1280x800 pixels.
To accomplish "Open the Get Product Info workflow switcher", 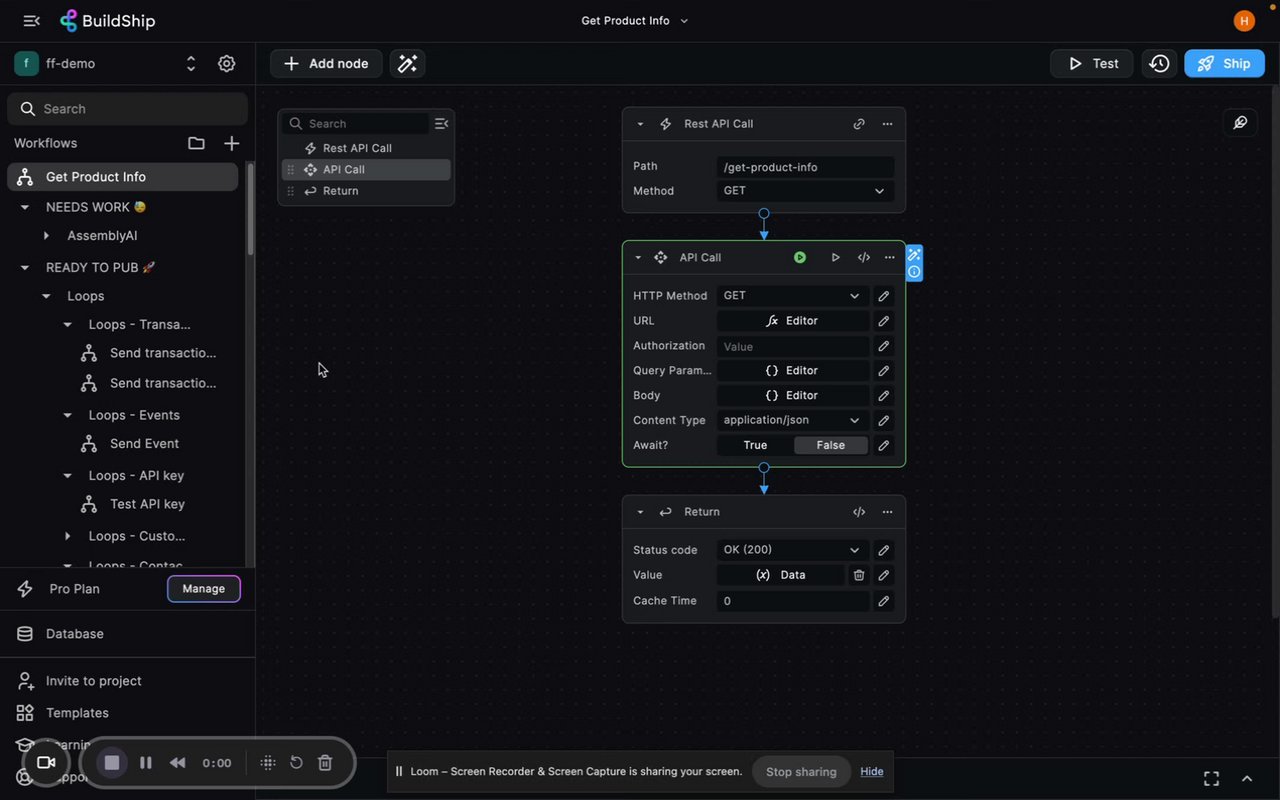I will (634, 20).
